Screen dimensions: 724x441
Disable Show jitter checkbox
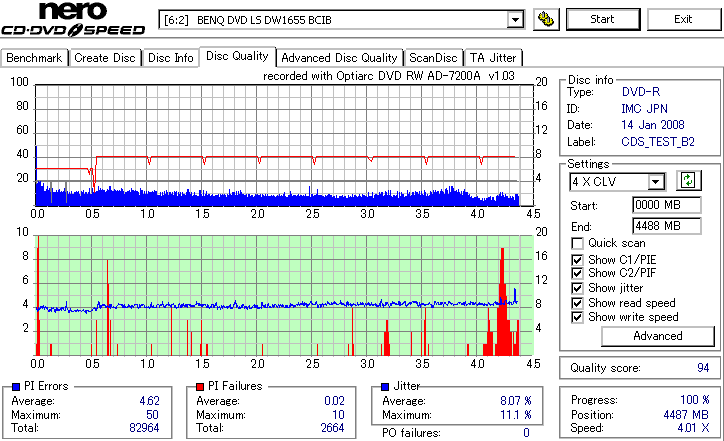577,288
